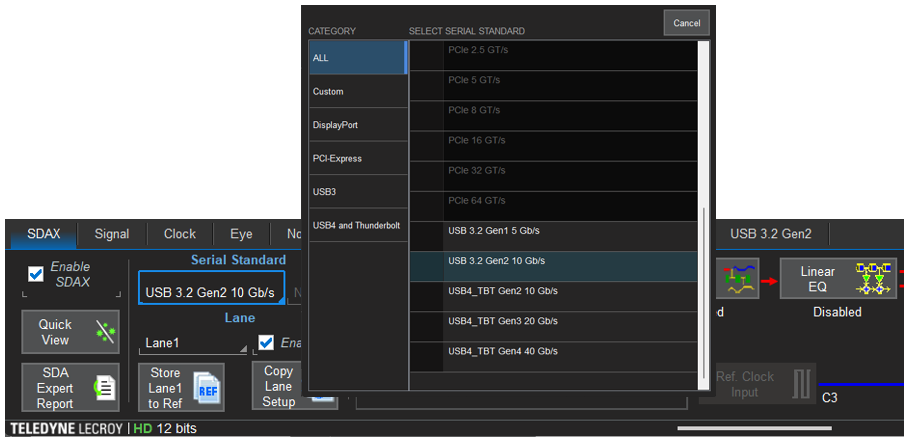Click the Copy Lane Setup button

(295, 386)
